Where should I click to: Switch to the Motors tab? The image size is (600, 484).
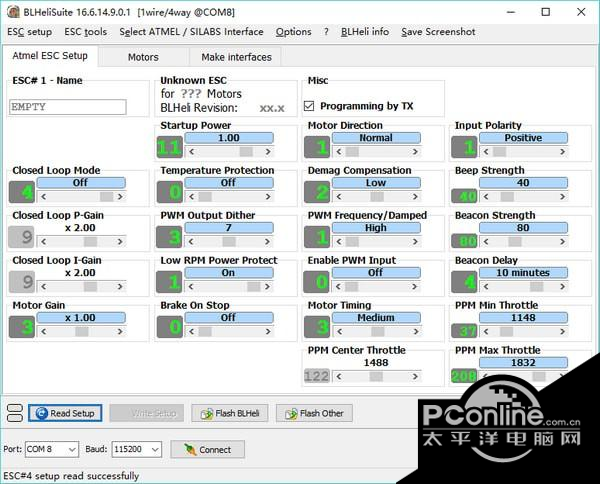(x=143, y=57)
